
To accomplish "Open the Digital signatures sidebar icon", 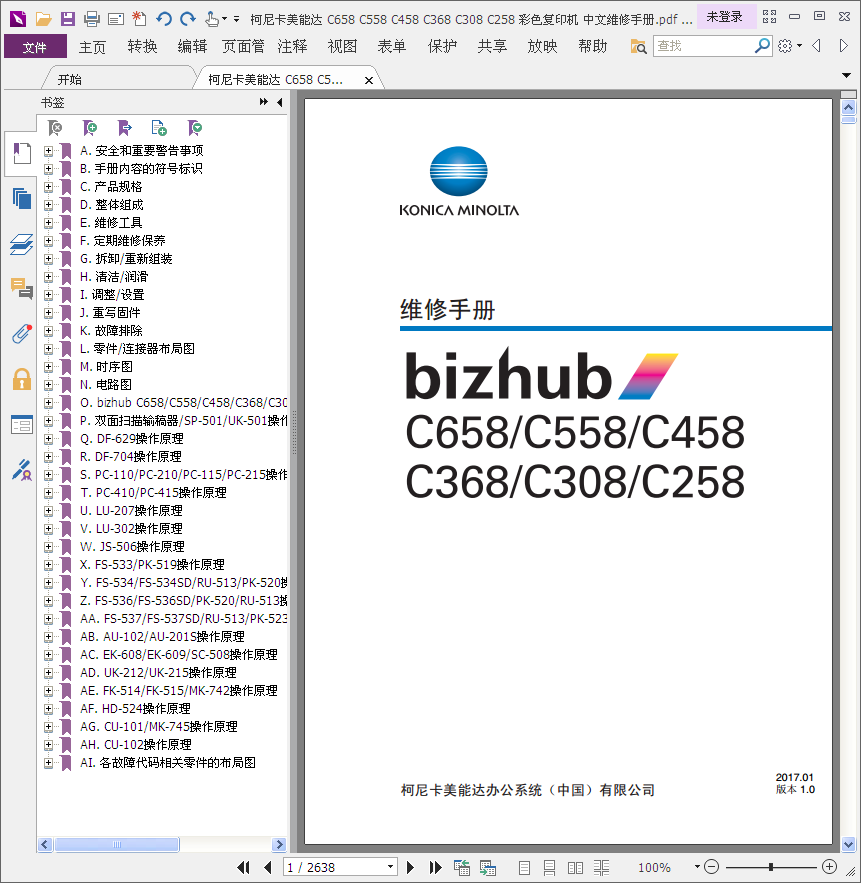I will tap(22, 470).
